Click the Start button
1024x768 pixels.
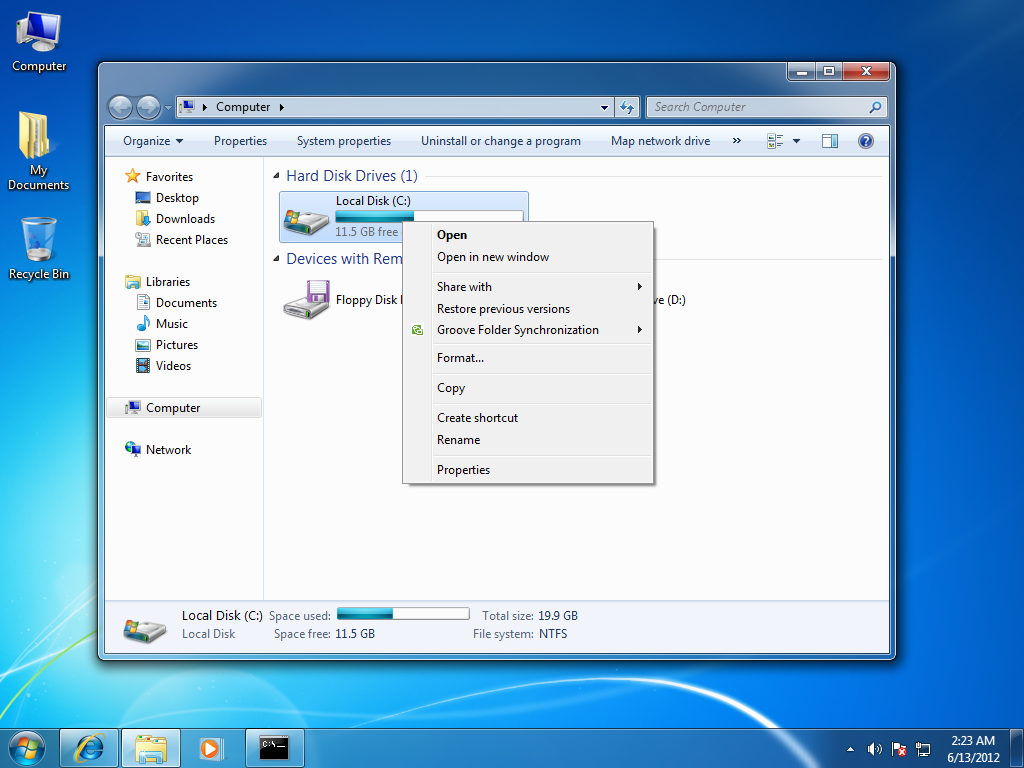tap(25, 747)
